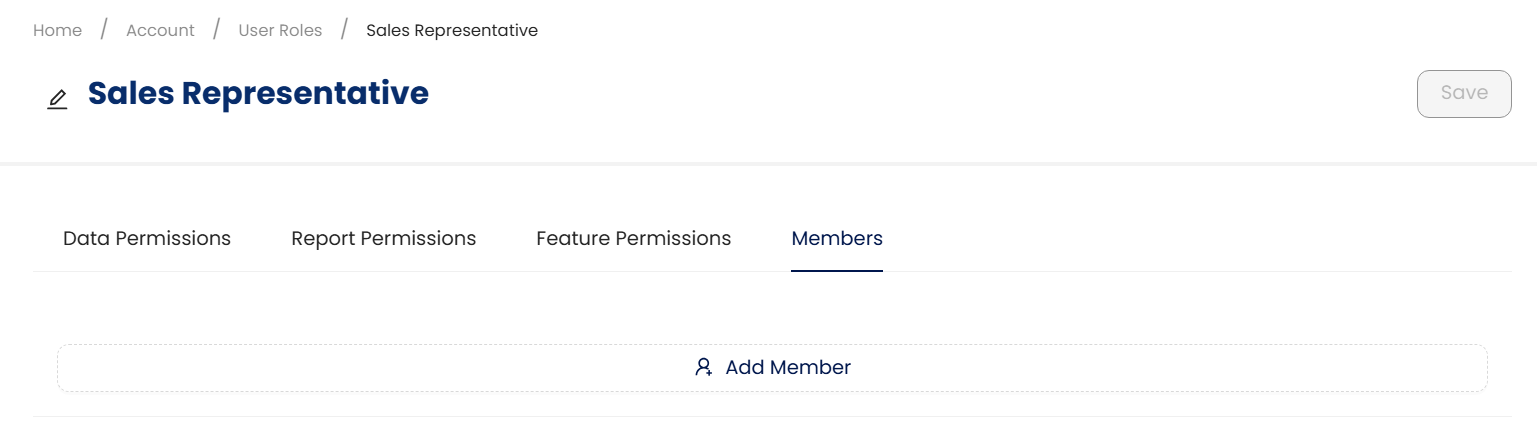Viewport: 1537px width, 431px height.
Task: Click the pencil edit icon beside the role title
Action: point(57,99)
